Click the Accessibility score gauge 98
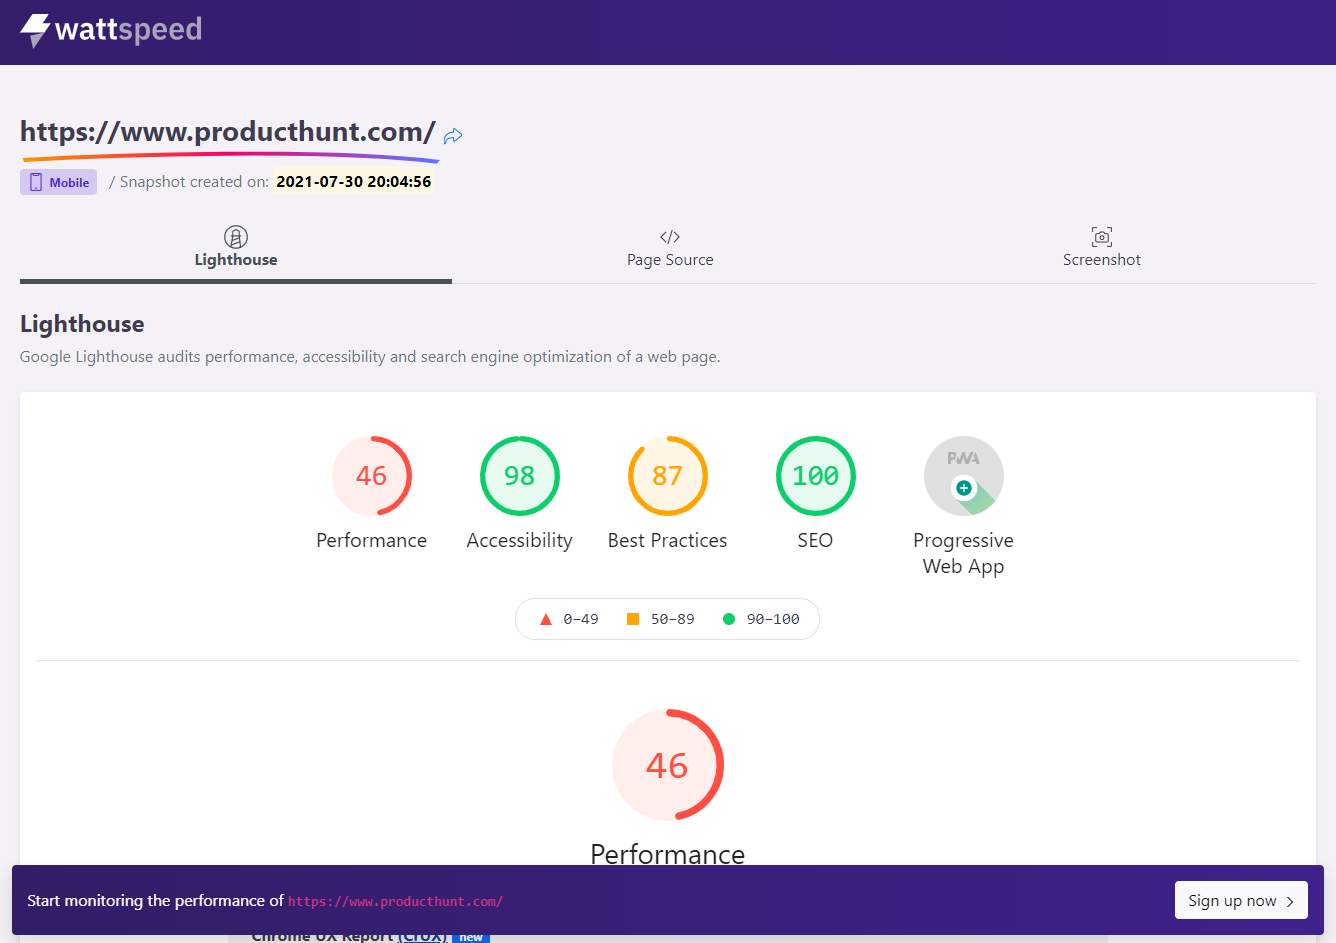Viewport: 1336px width, 943px height. pos(519,476)
